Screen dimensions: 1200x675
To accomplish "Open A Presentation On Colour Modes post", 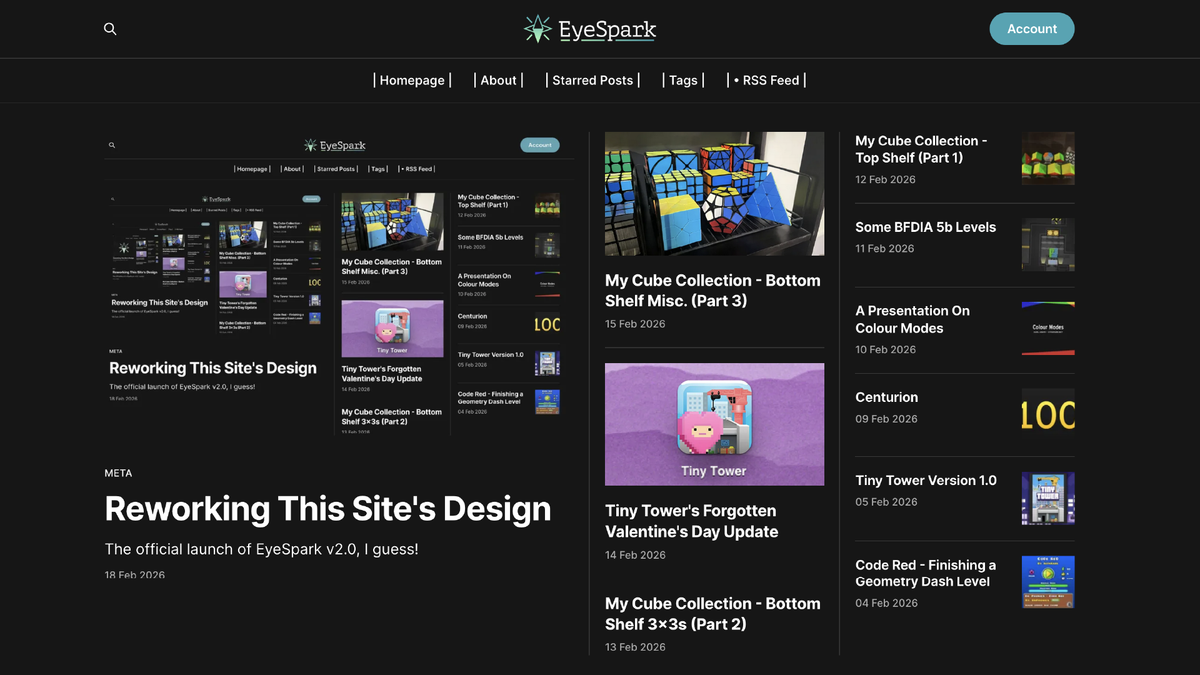I will [x=912, y=319].
